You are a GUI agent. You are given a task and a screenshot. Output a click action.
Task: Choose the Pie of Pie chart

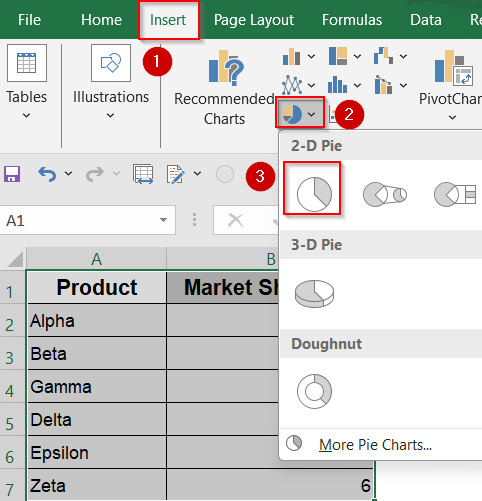coord(385,194)
